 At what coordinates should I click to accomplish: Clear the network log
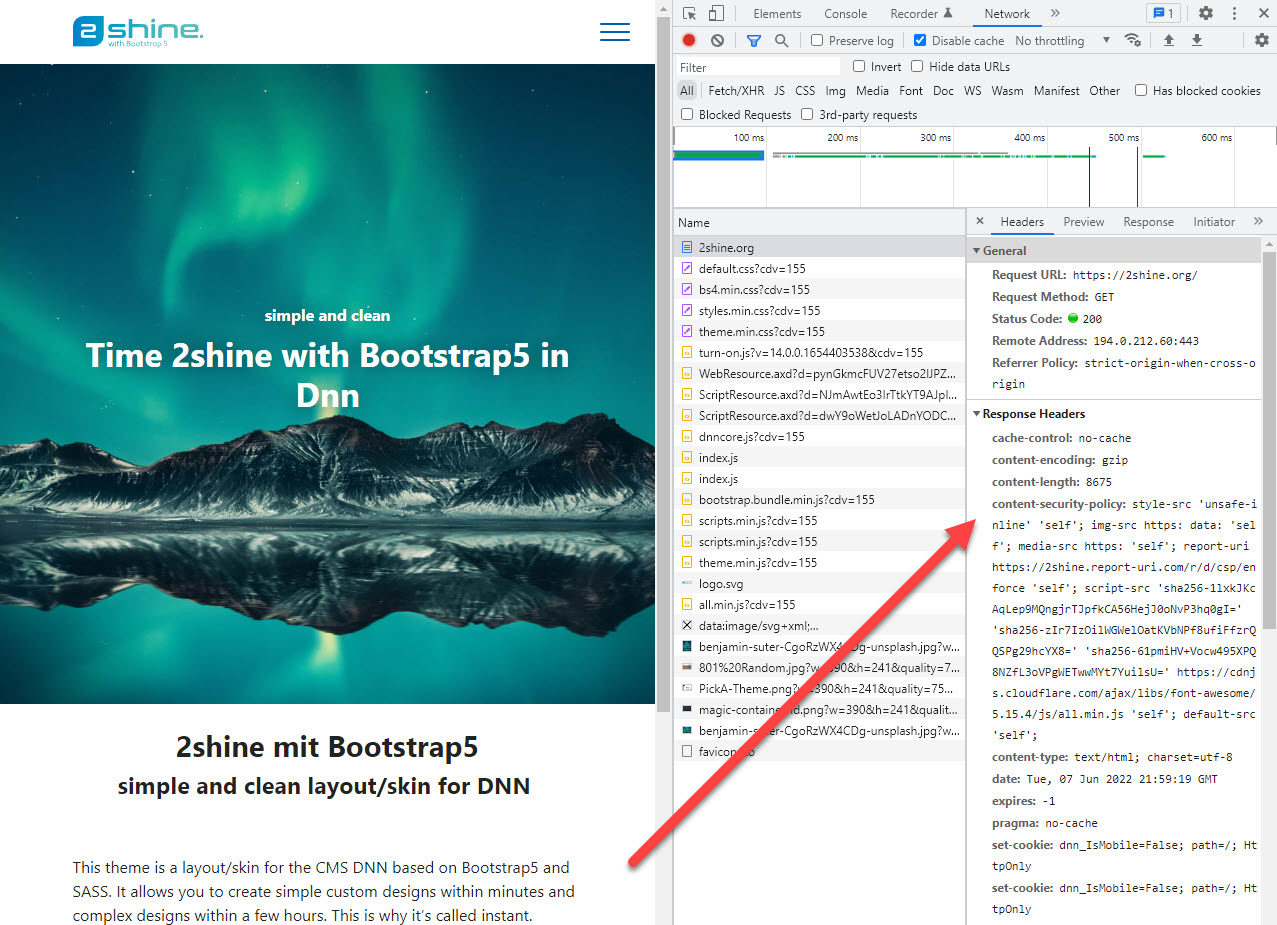(717, 40)
